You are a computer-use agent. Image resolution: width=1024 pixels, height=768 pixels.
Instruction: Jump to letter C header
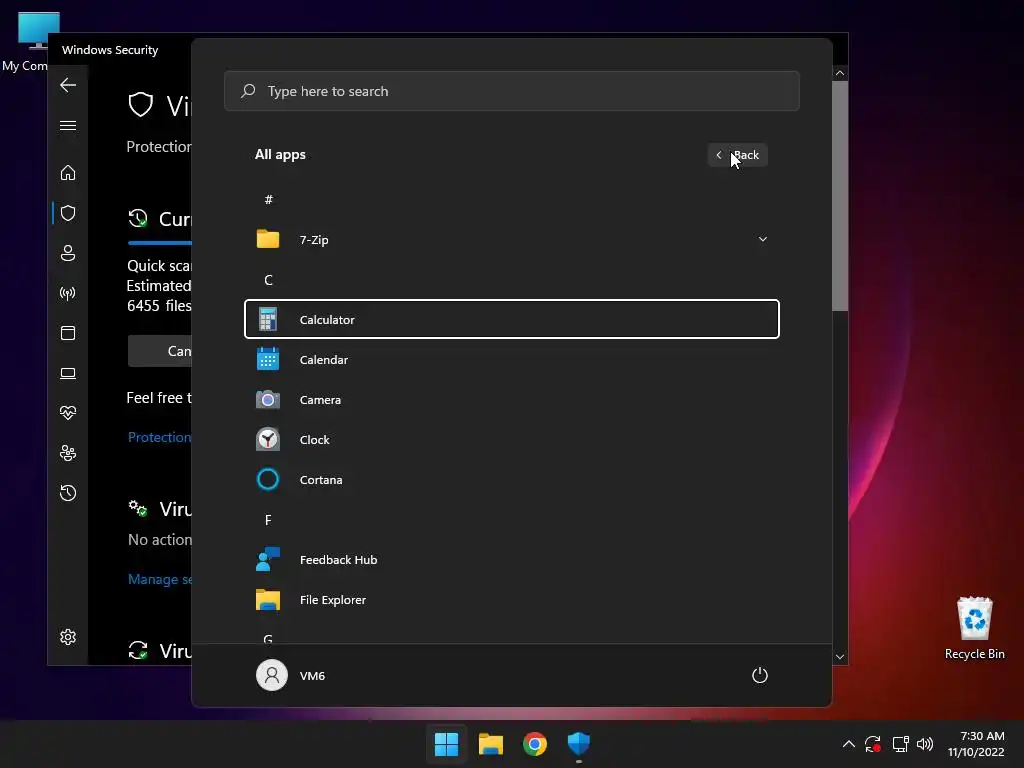coord(268,280)
